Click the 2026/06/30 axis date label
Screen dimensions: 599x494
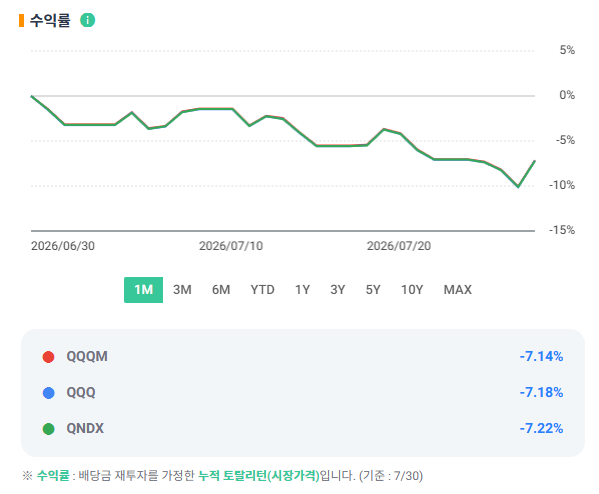click(x=63, y=246)
